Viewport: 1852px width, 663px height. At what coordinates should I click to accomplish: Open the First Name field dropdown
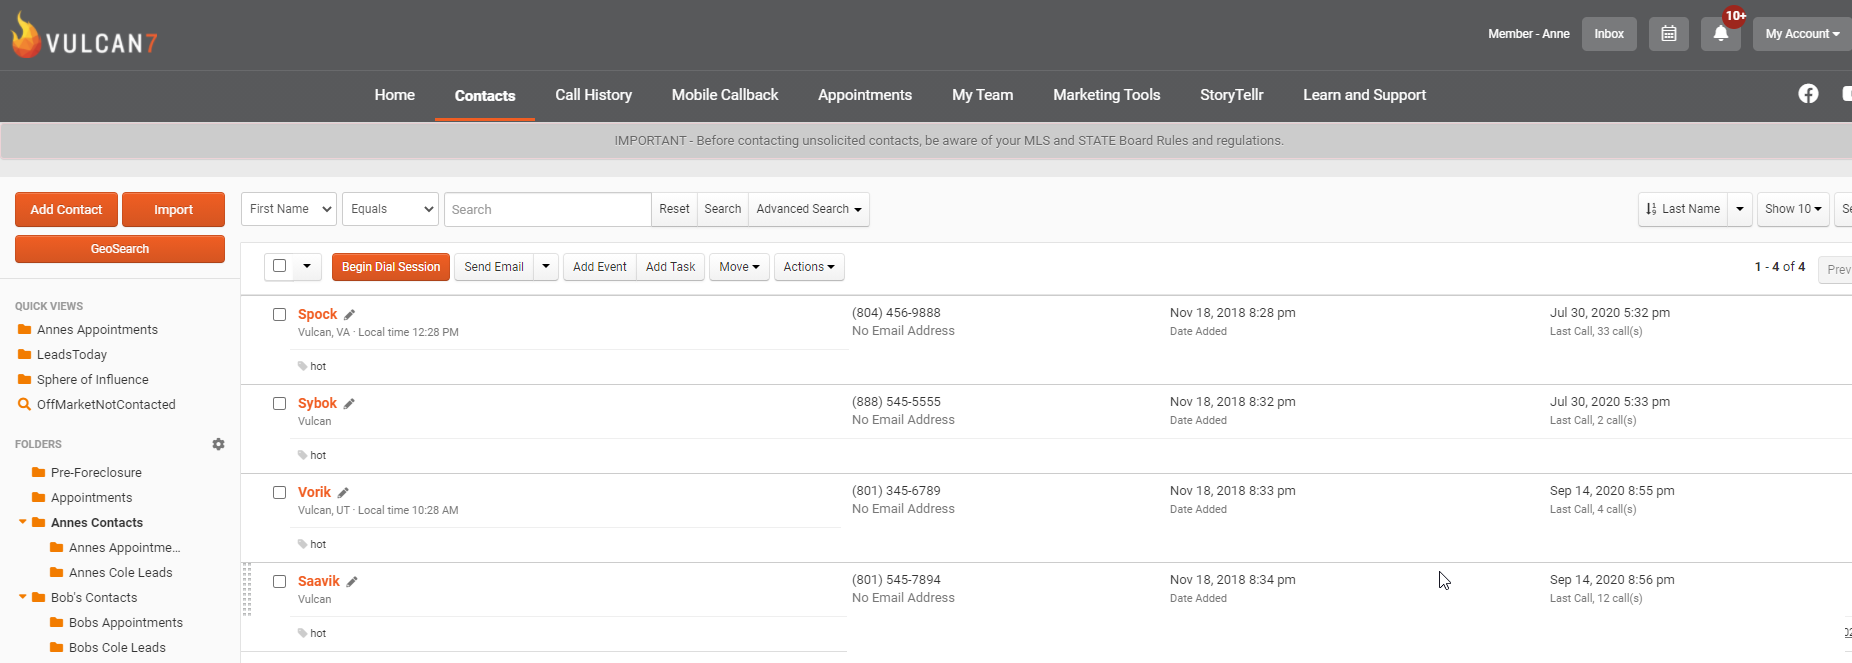pos(289,209)
